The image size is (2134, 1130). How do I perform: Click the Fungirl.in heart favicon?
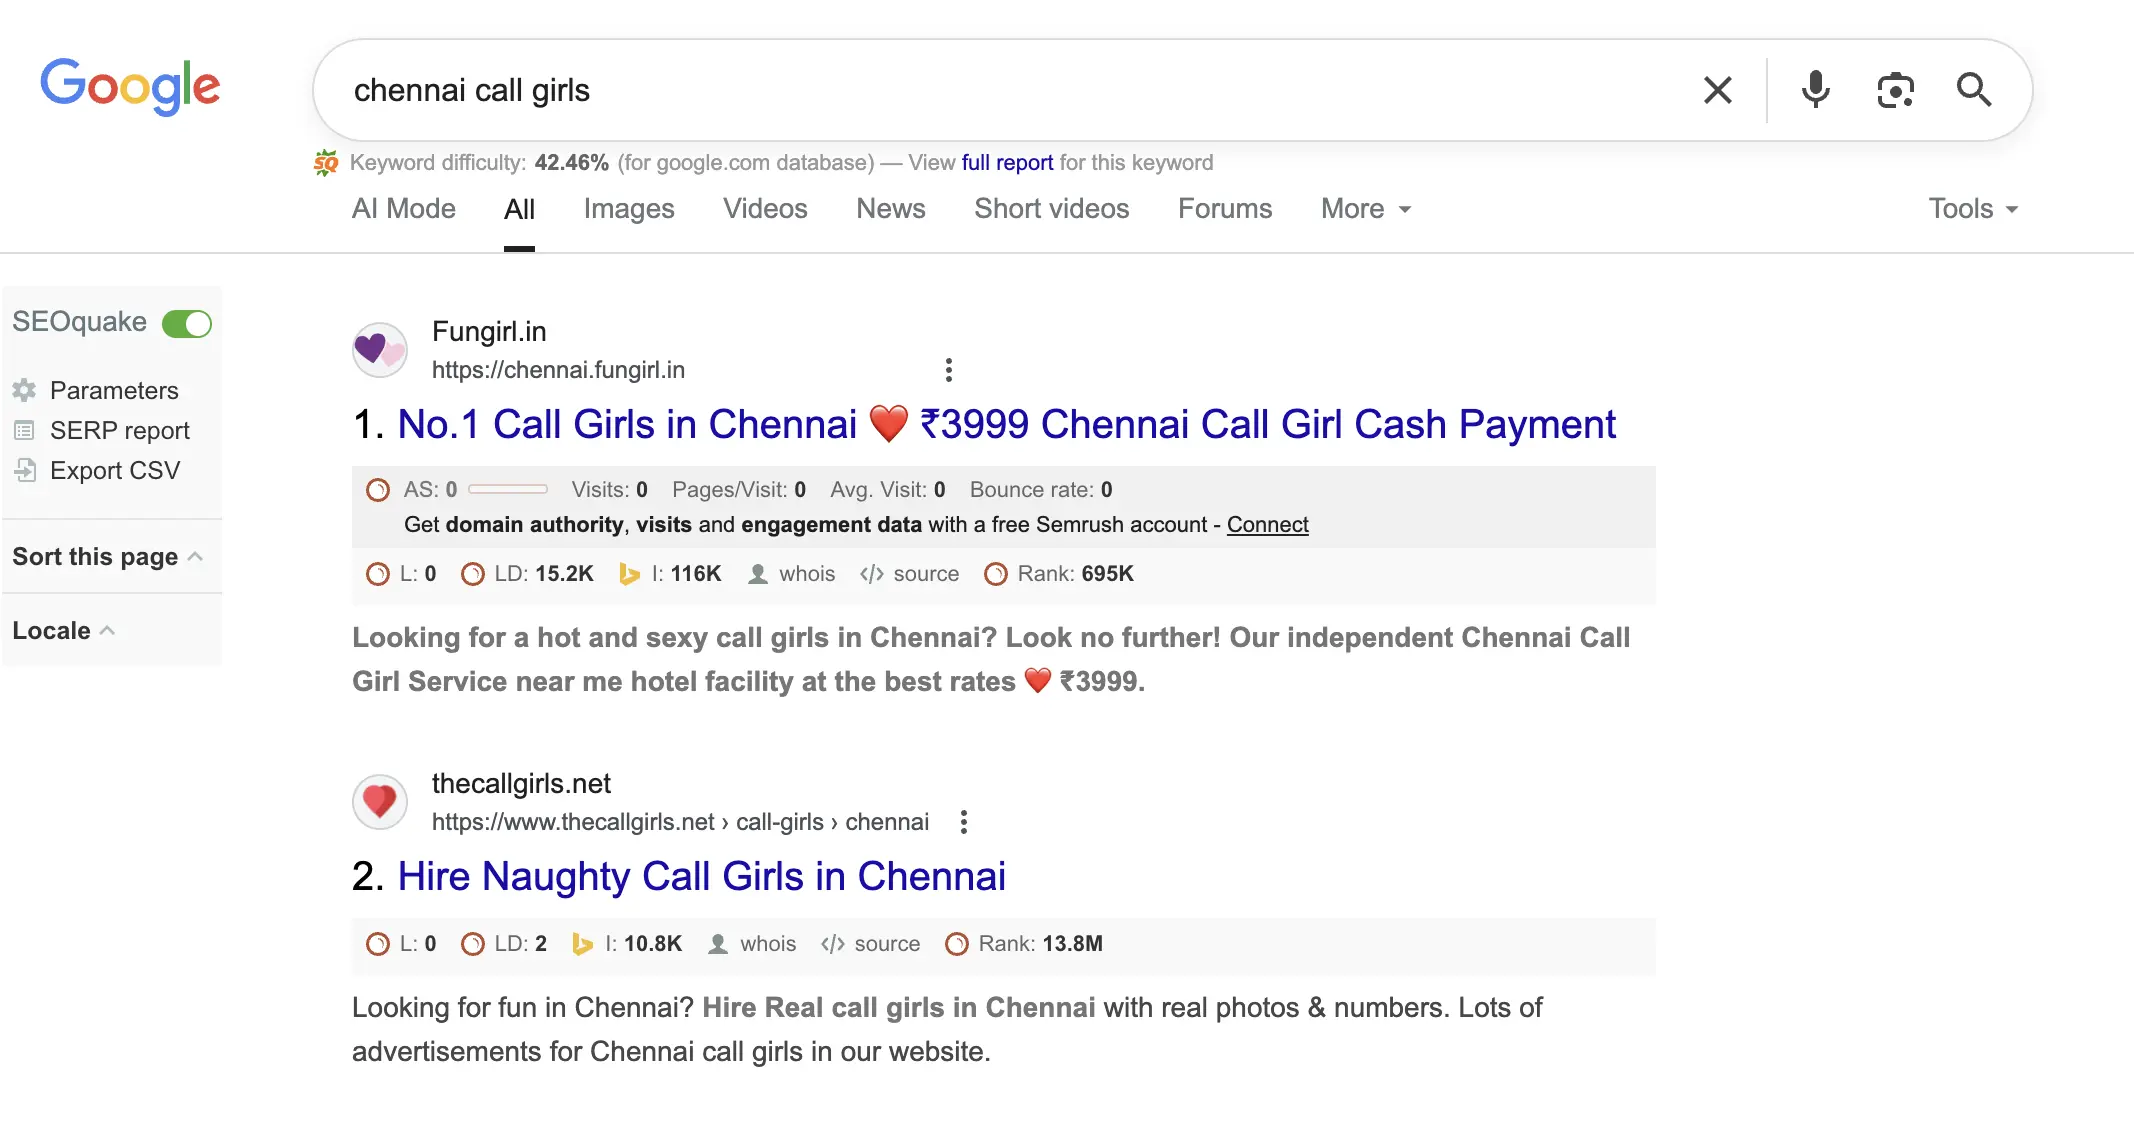pos(380,350)
